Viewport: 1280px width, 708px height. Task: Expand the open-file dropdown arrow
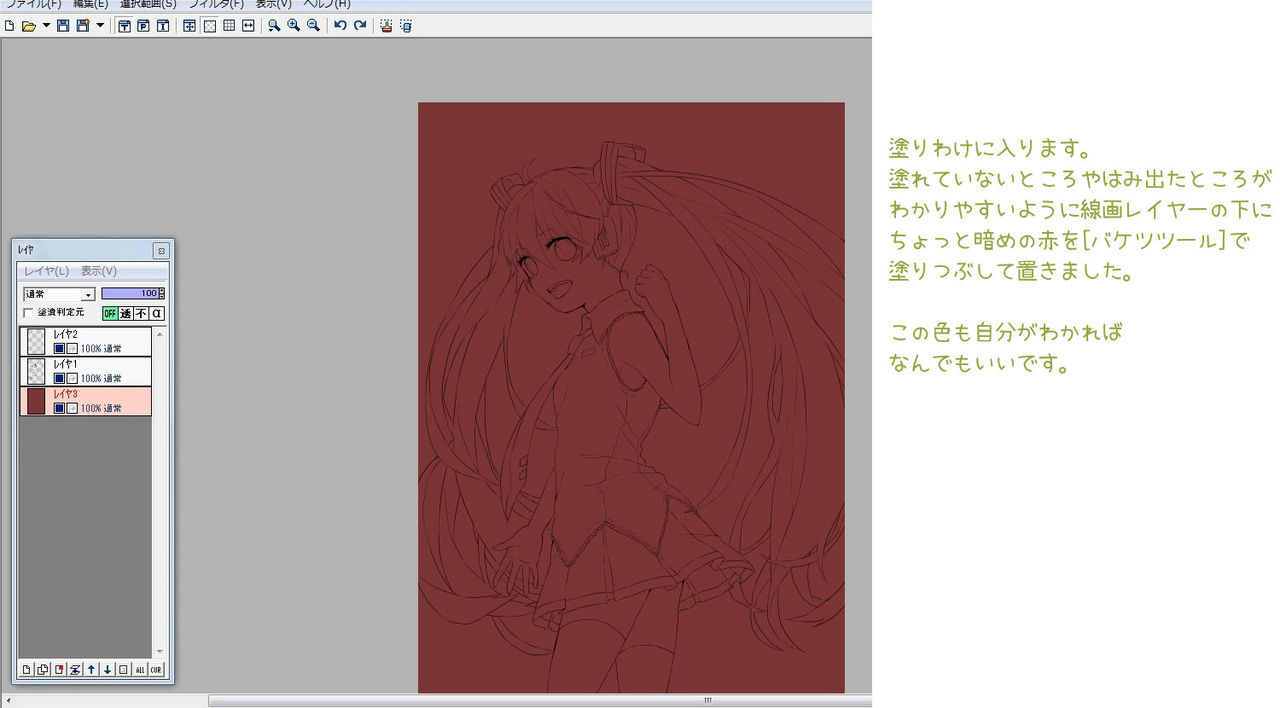pos(46,26)
